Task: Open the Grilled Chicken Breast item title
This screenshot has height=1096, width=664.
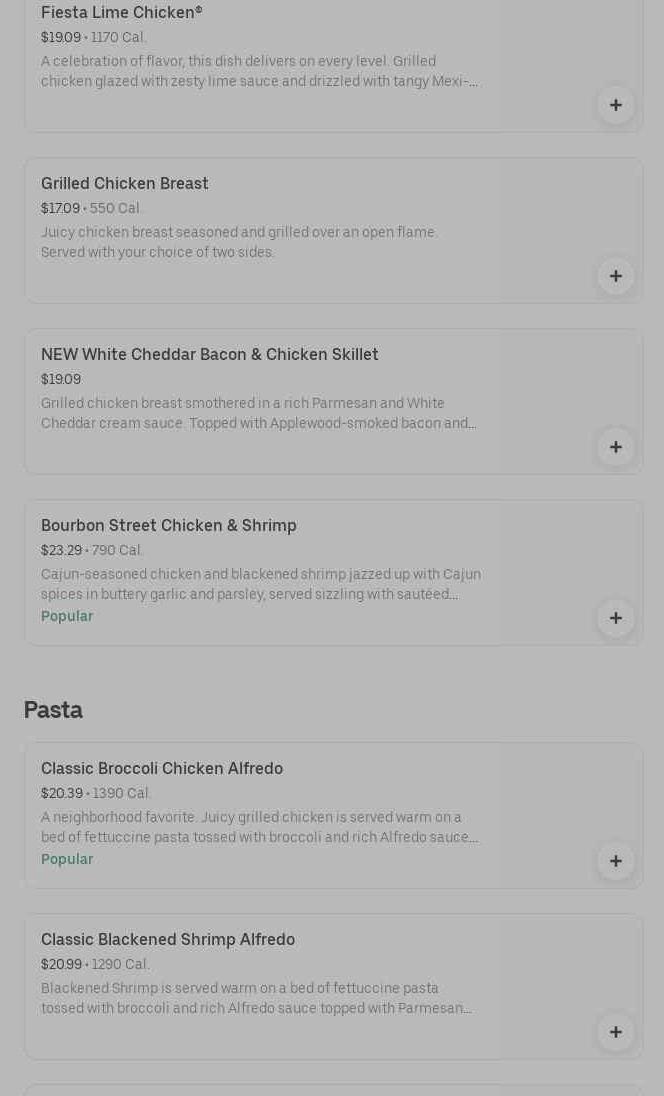Action: click(x=125, y=184)
